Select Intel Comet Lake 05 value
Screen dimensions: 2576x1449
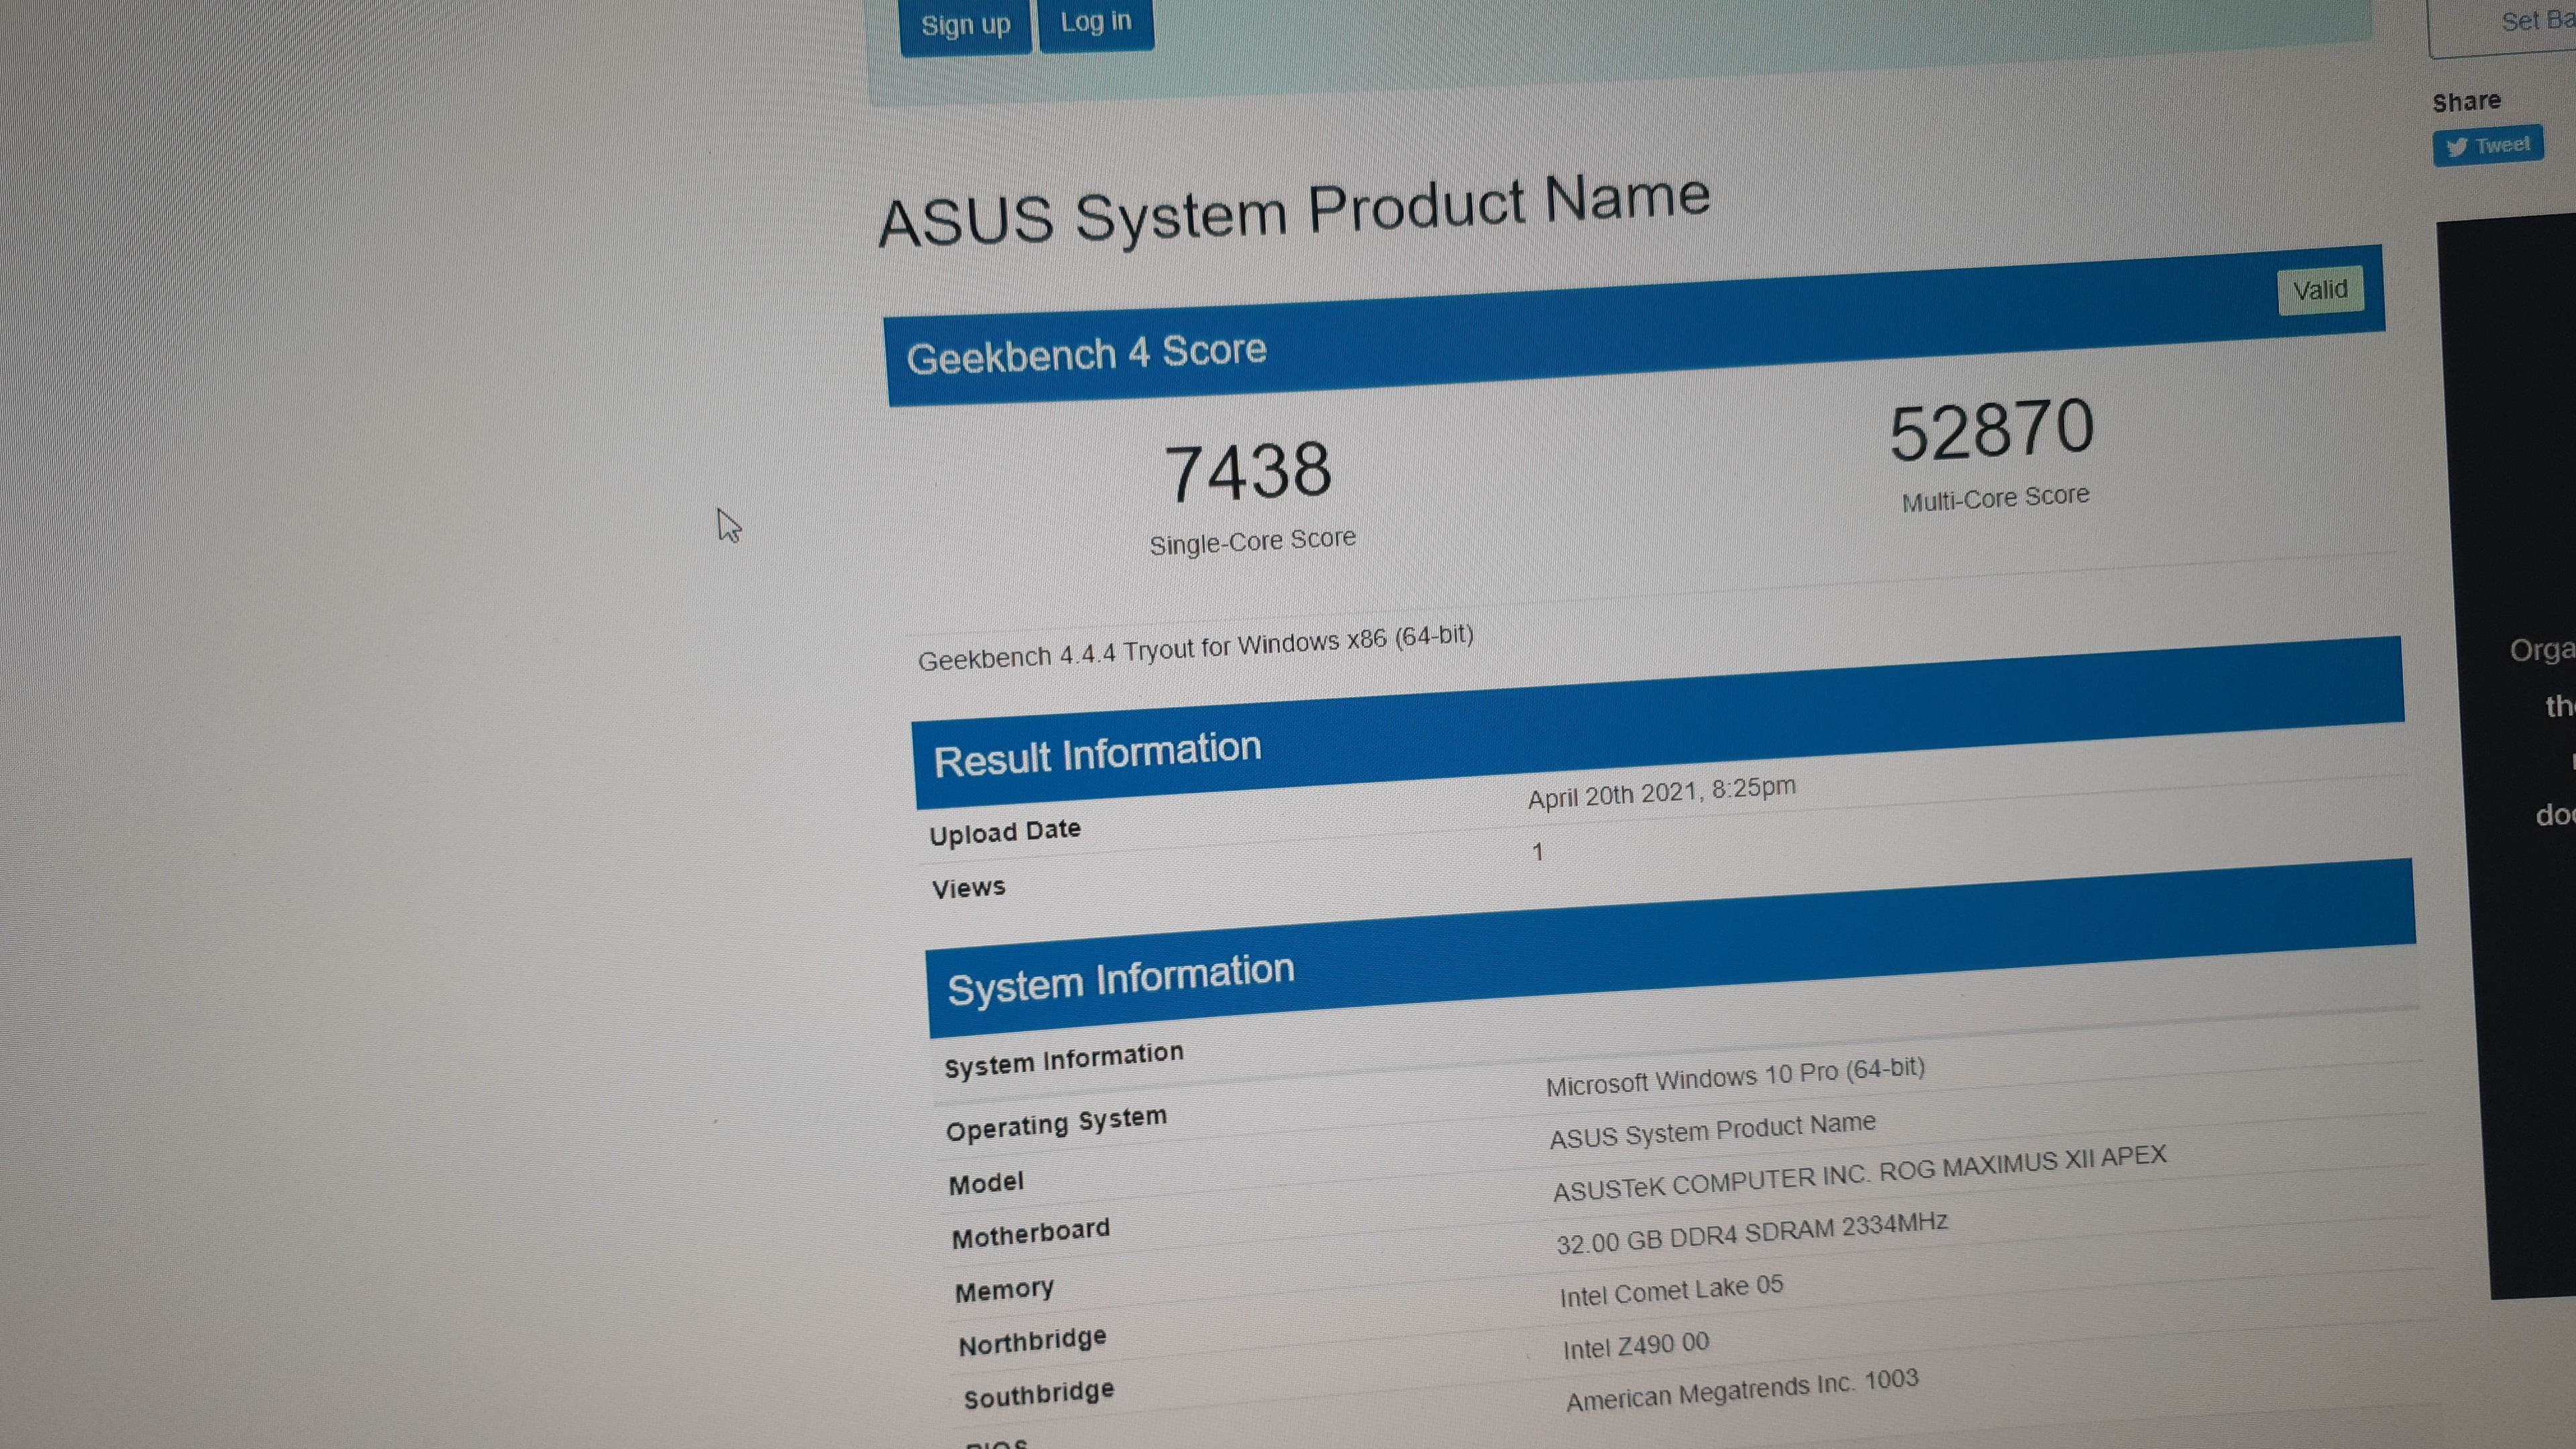[1671, 1291]
